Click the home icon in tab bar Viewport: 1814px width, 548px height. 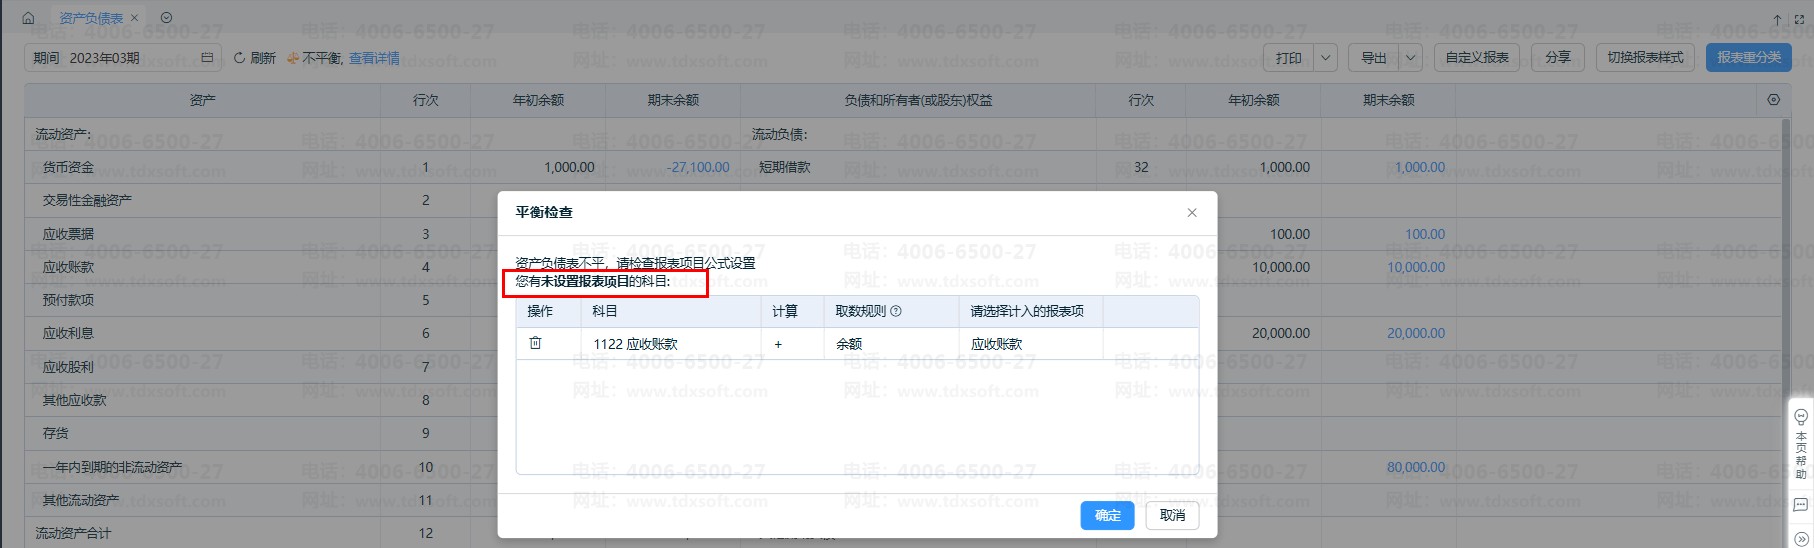tap(28, 18)
